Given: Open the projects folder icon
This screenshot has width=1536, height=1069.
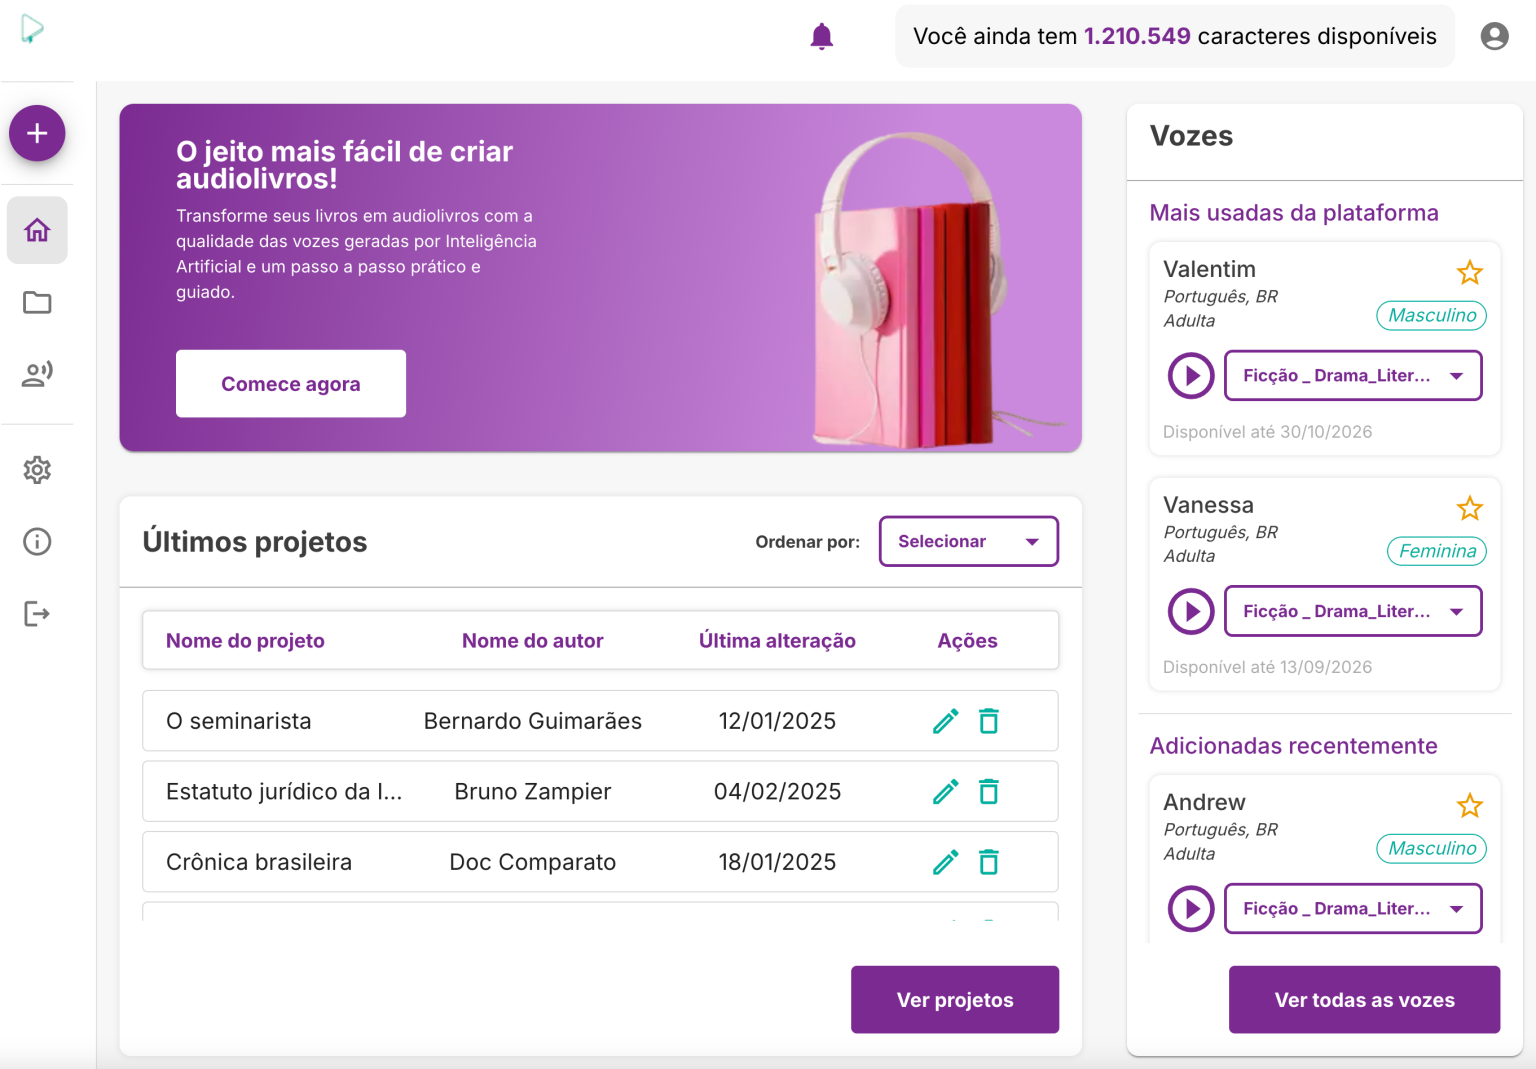Looking at the screenshot, I should tap(37, 302).
